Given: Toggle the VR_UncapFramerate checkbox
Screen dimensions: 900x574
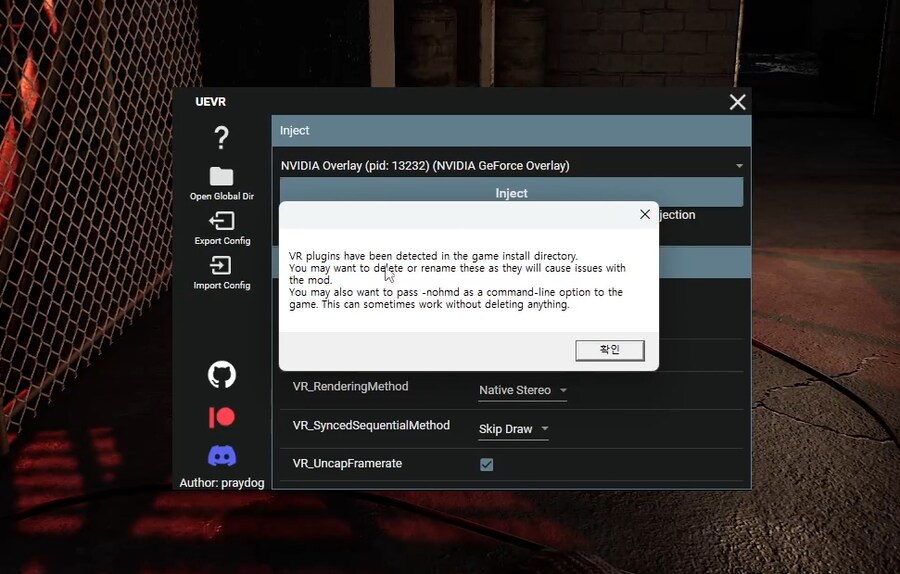Looking at the screenshot, I should point(486,464).
